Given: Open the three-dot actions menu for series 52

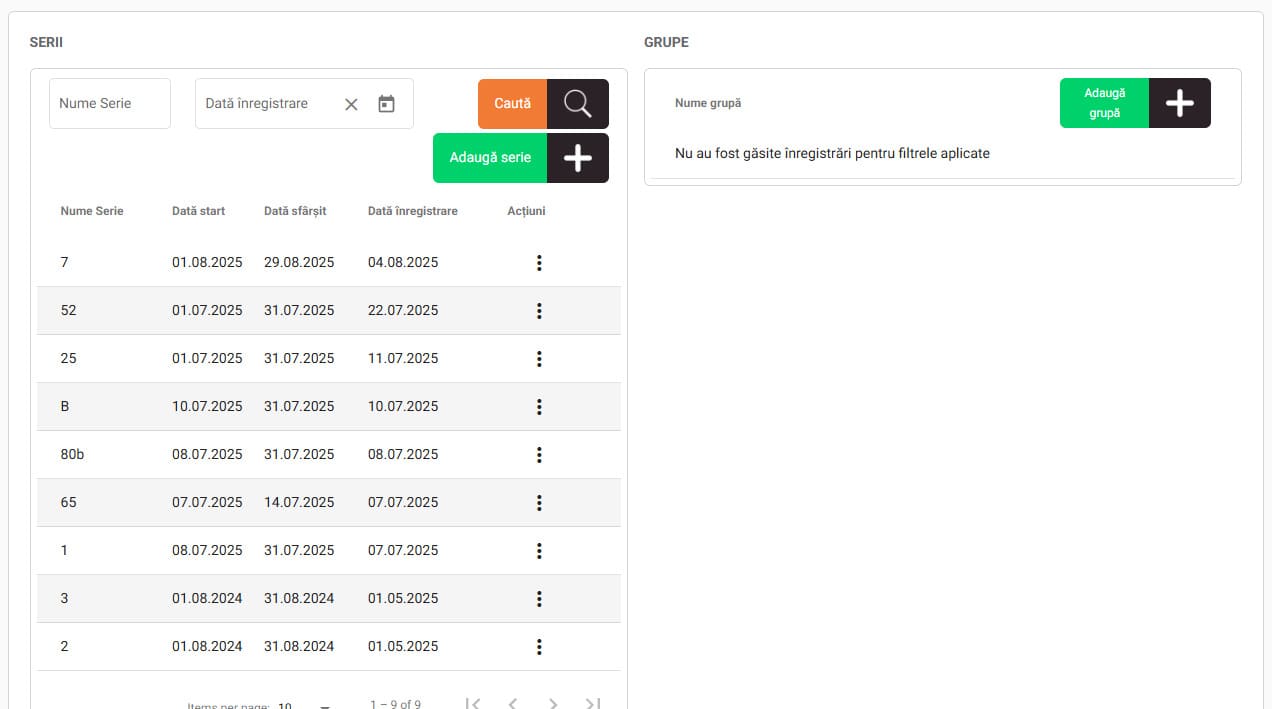Looking at the screenshot, I should (539, 311).
